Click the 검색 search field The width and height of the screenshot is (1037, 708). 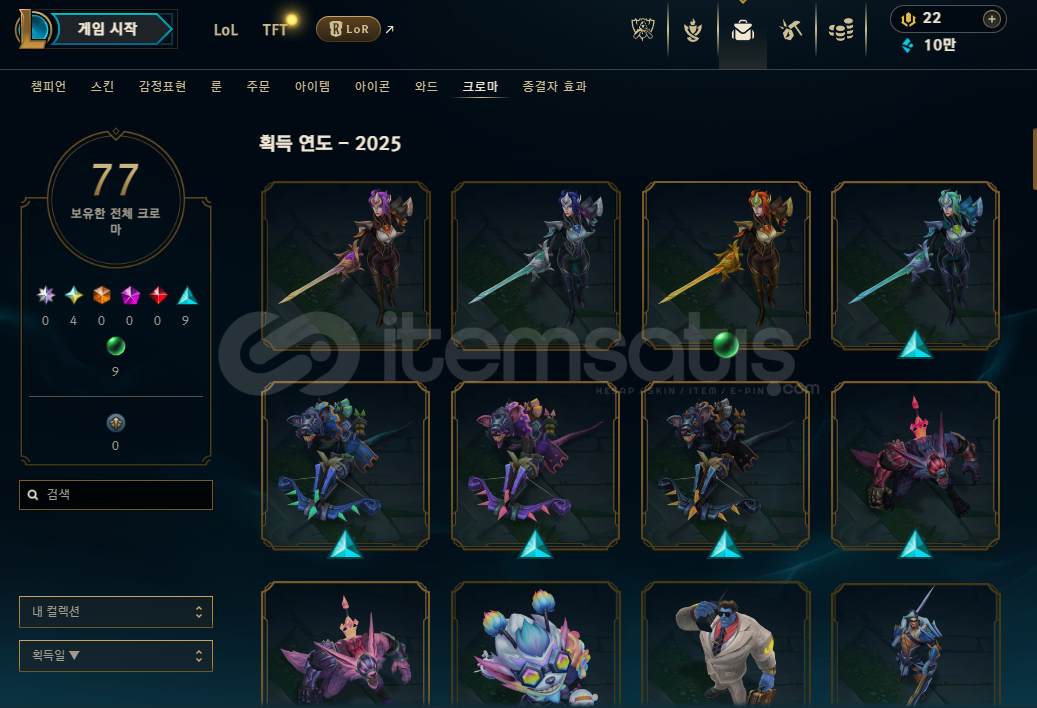coord(116,495)
